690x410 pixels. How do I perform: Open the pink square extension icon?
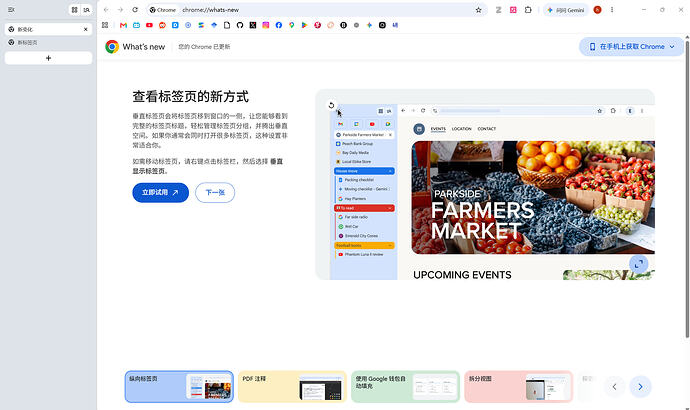[513, 10]
